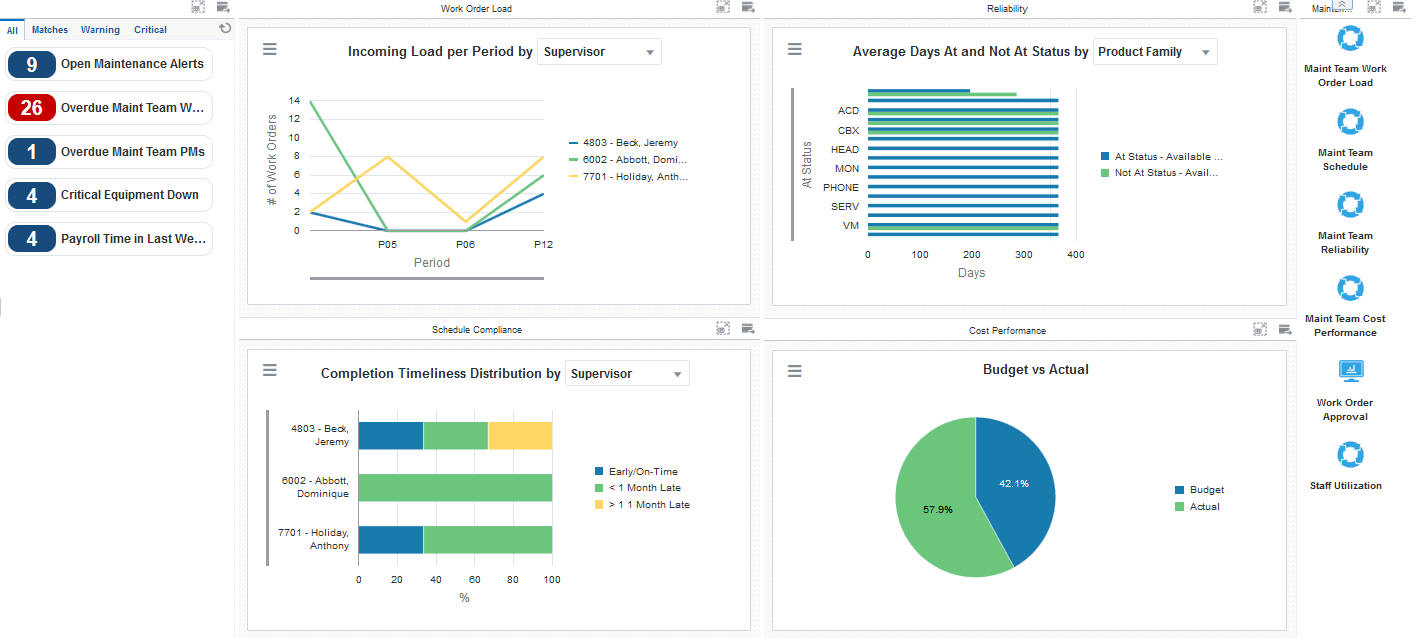Viewport: 1415px width, 638px height.
Task: Open the Supervisor dropdown on Completion Timeliness chart
Action: coord(627,374)
